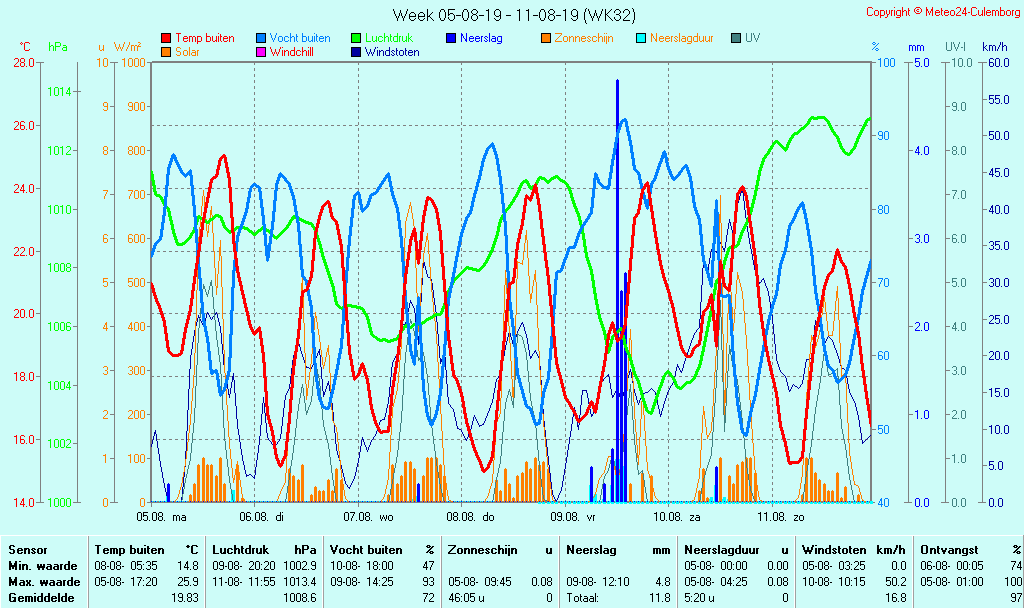The image size is (1026, 608).
Task: Click the orange Solar legend swatch
Action: click(166, 52)
